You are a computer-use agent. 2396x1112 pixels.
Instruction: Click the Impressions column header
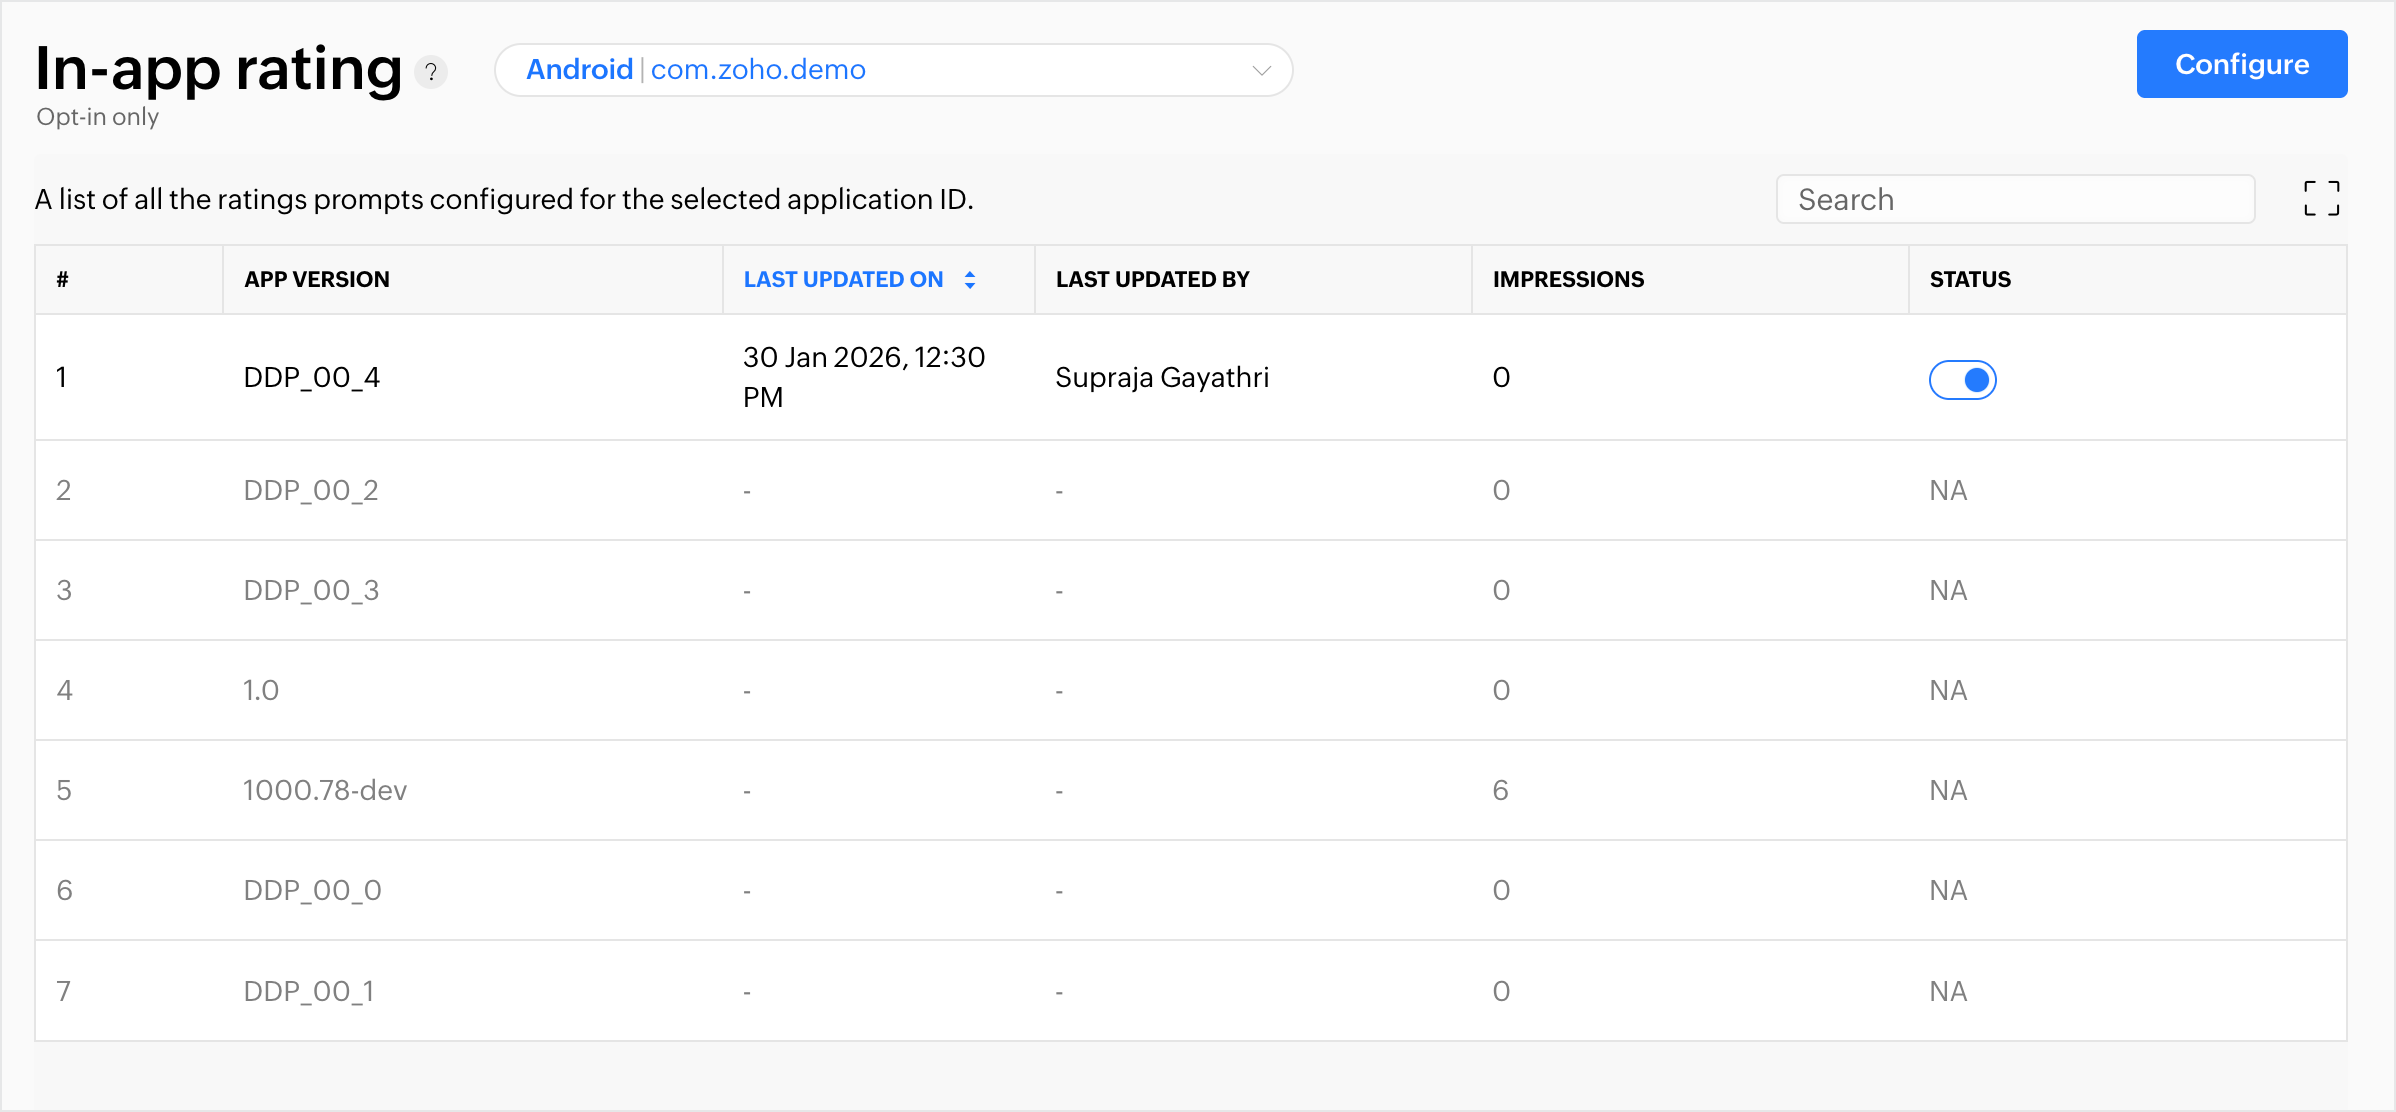tap(1567, 280)
